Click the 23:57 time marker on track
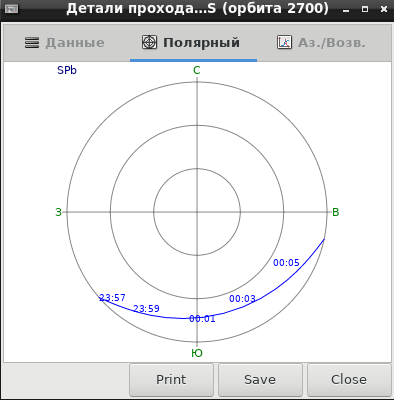The image size is (394, 400). 112,297
